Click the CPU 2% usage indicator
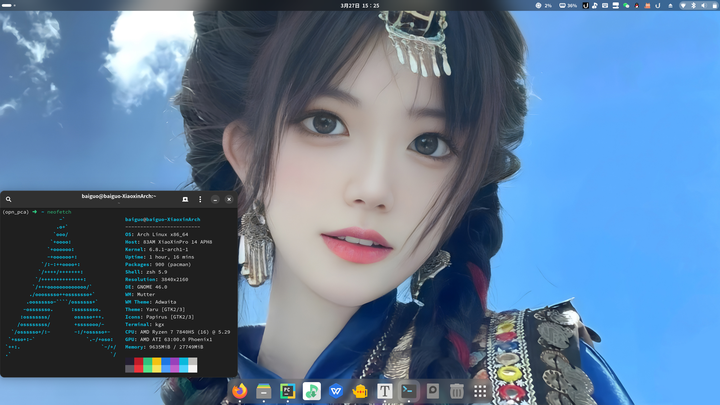Image resolution: width=720 pixels, height=405 pixels. click(544, 6)
